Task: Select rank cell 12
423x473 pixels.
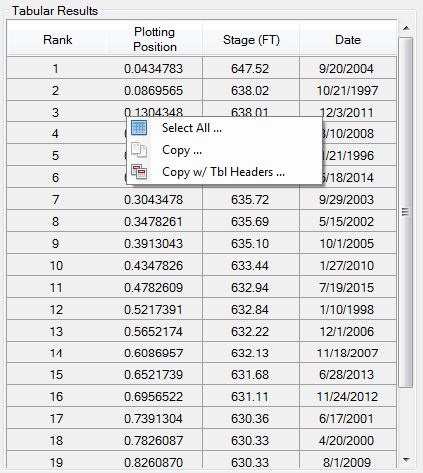Action: coord(56,309)
